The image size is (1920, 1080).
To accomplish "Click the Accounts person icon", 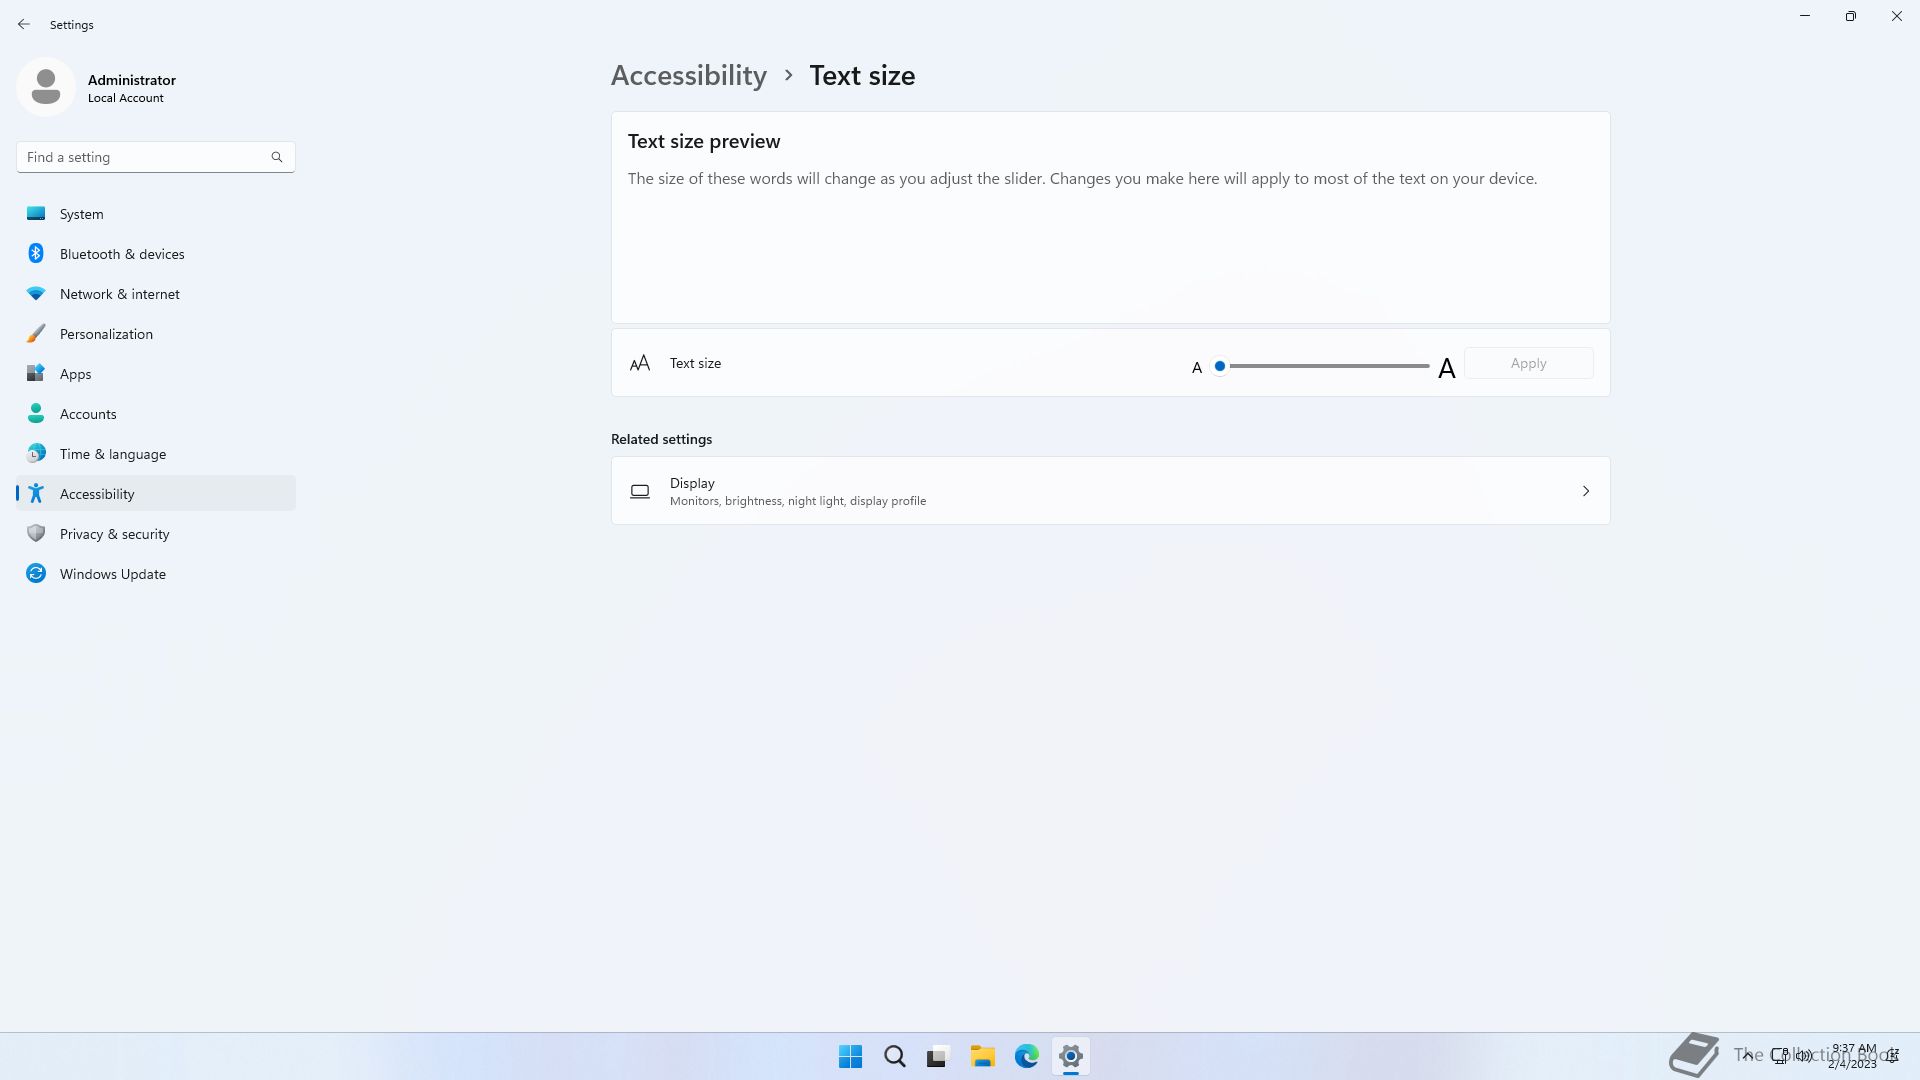I will [x=36, y=413].
